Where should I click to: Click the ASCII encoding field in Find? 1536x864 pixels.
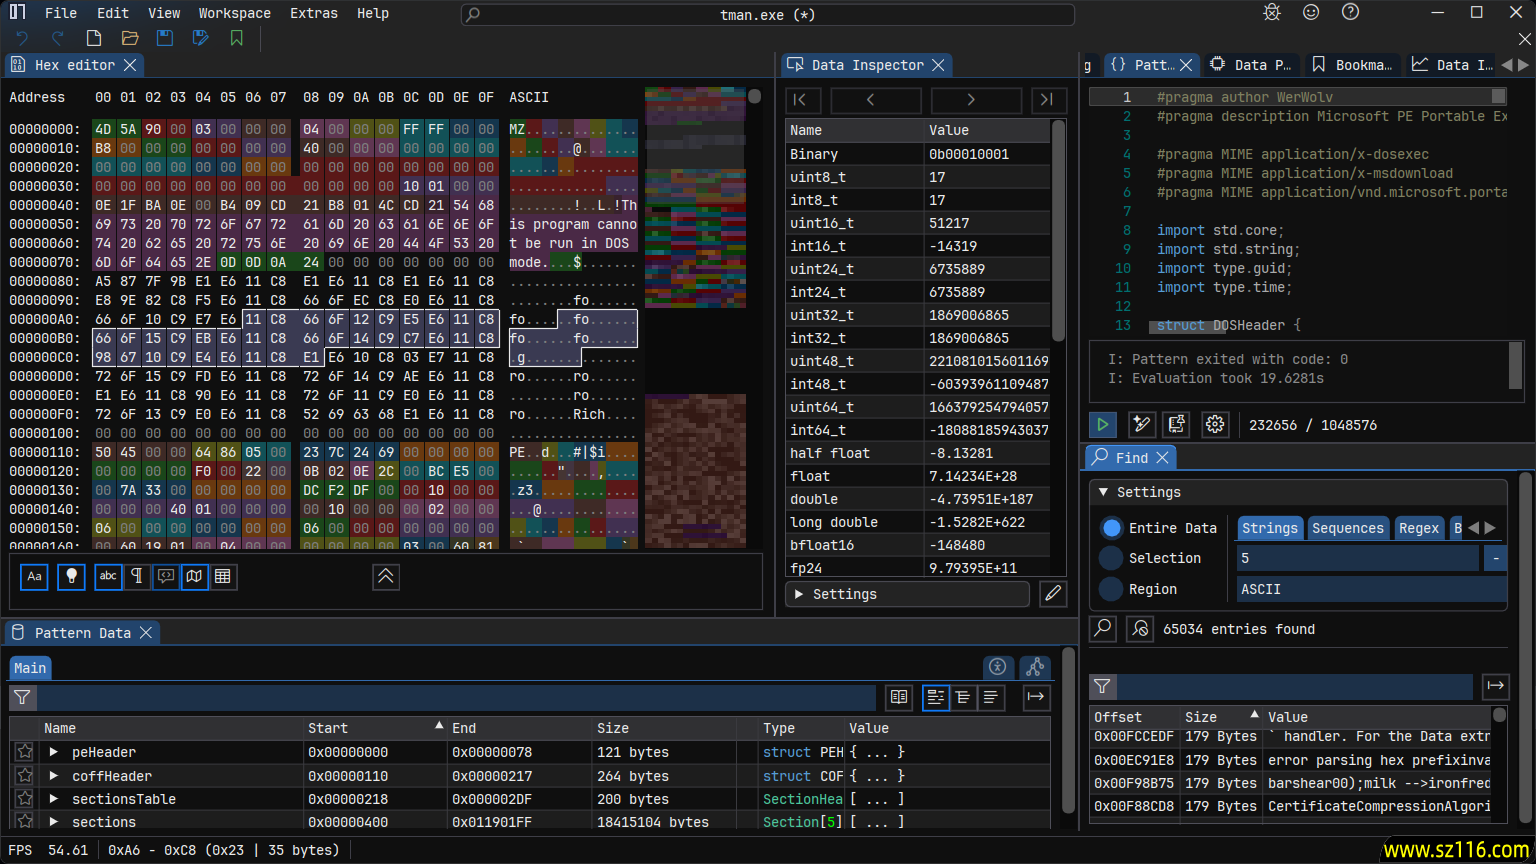[x=1370, y=589]
